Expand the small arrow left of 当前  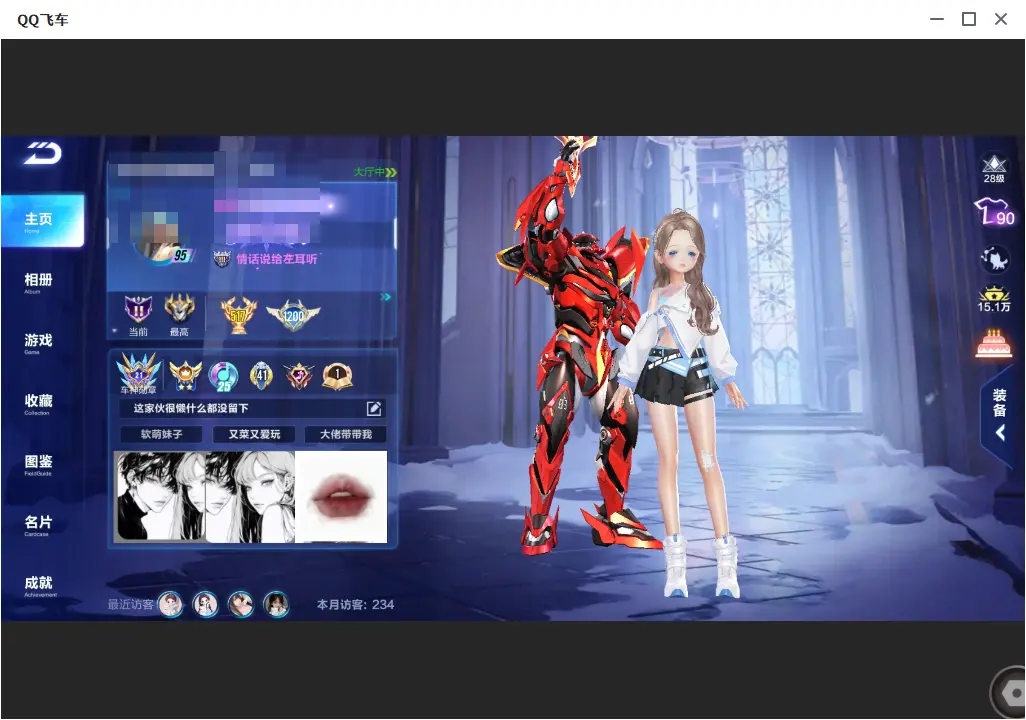pyautogui.click(x=115, y=331)
